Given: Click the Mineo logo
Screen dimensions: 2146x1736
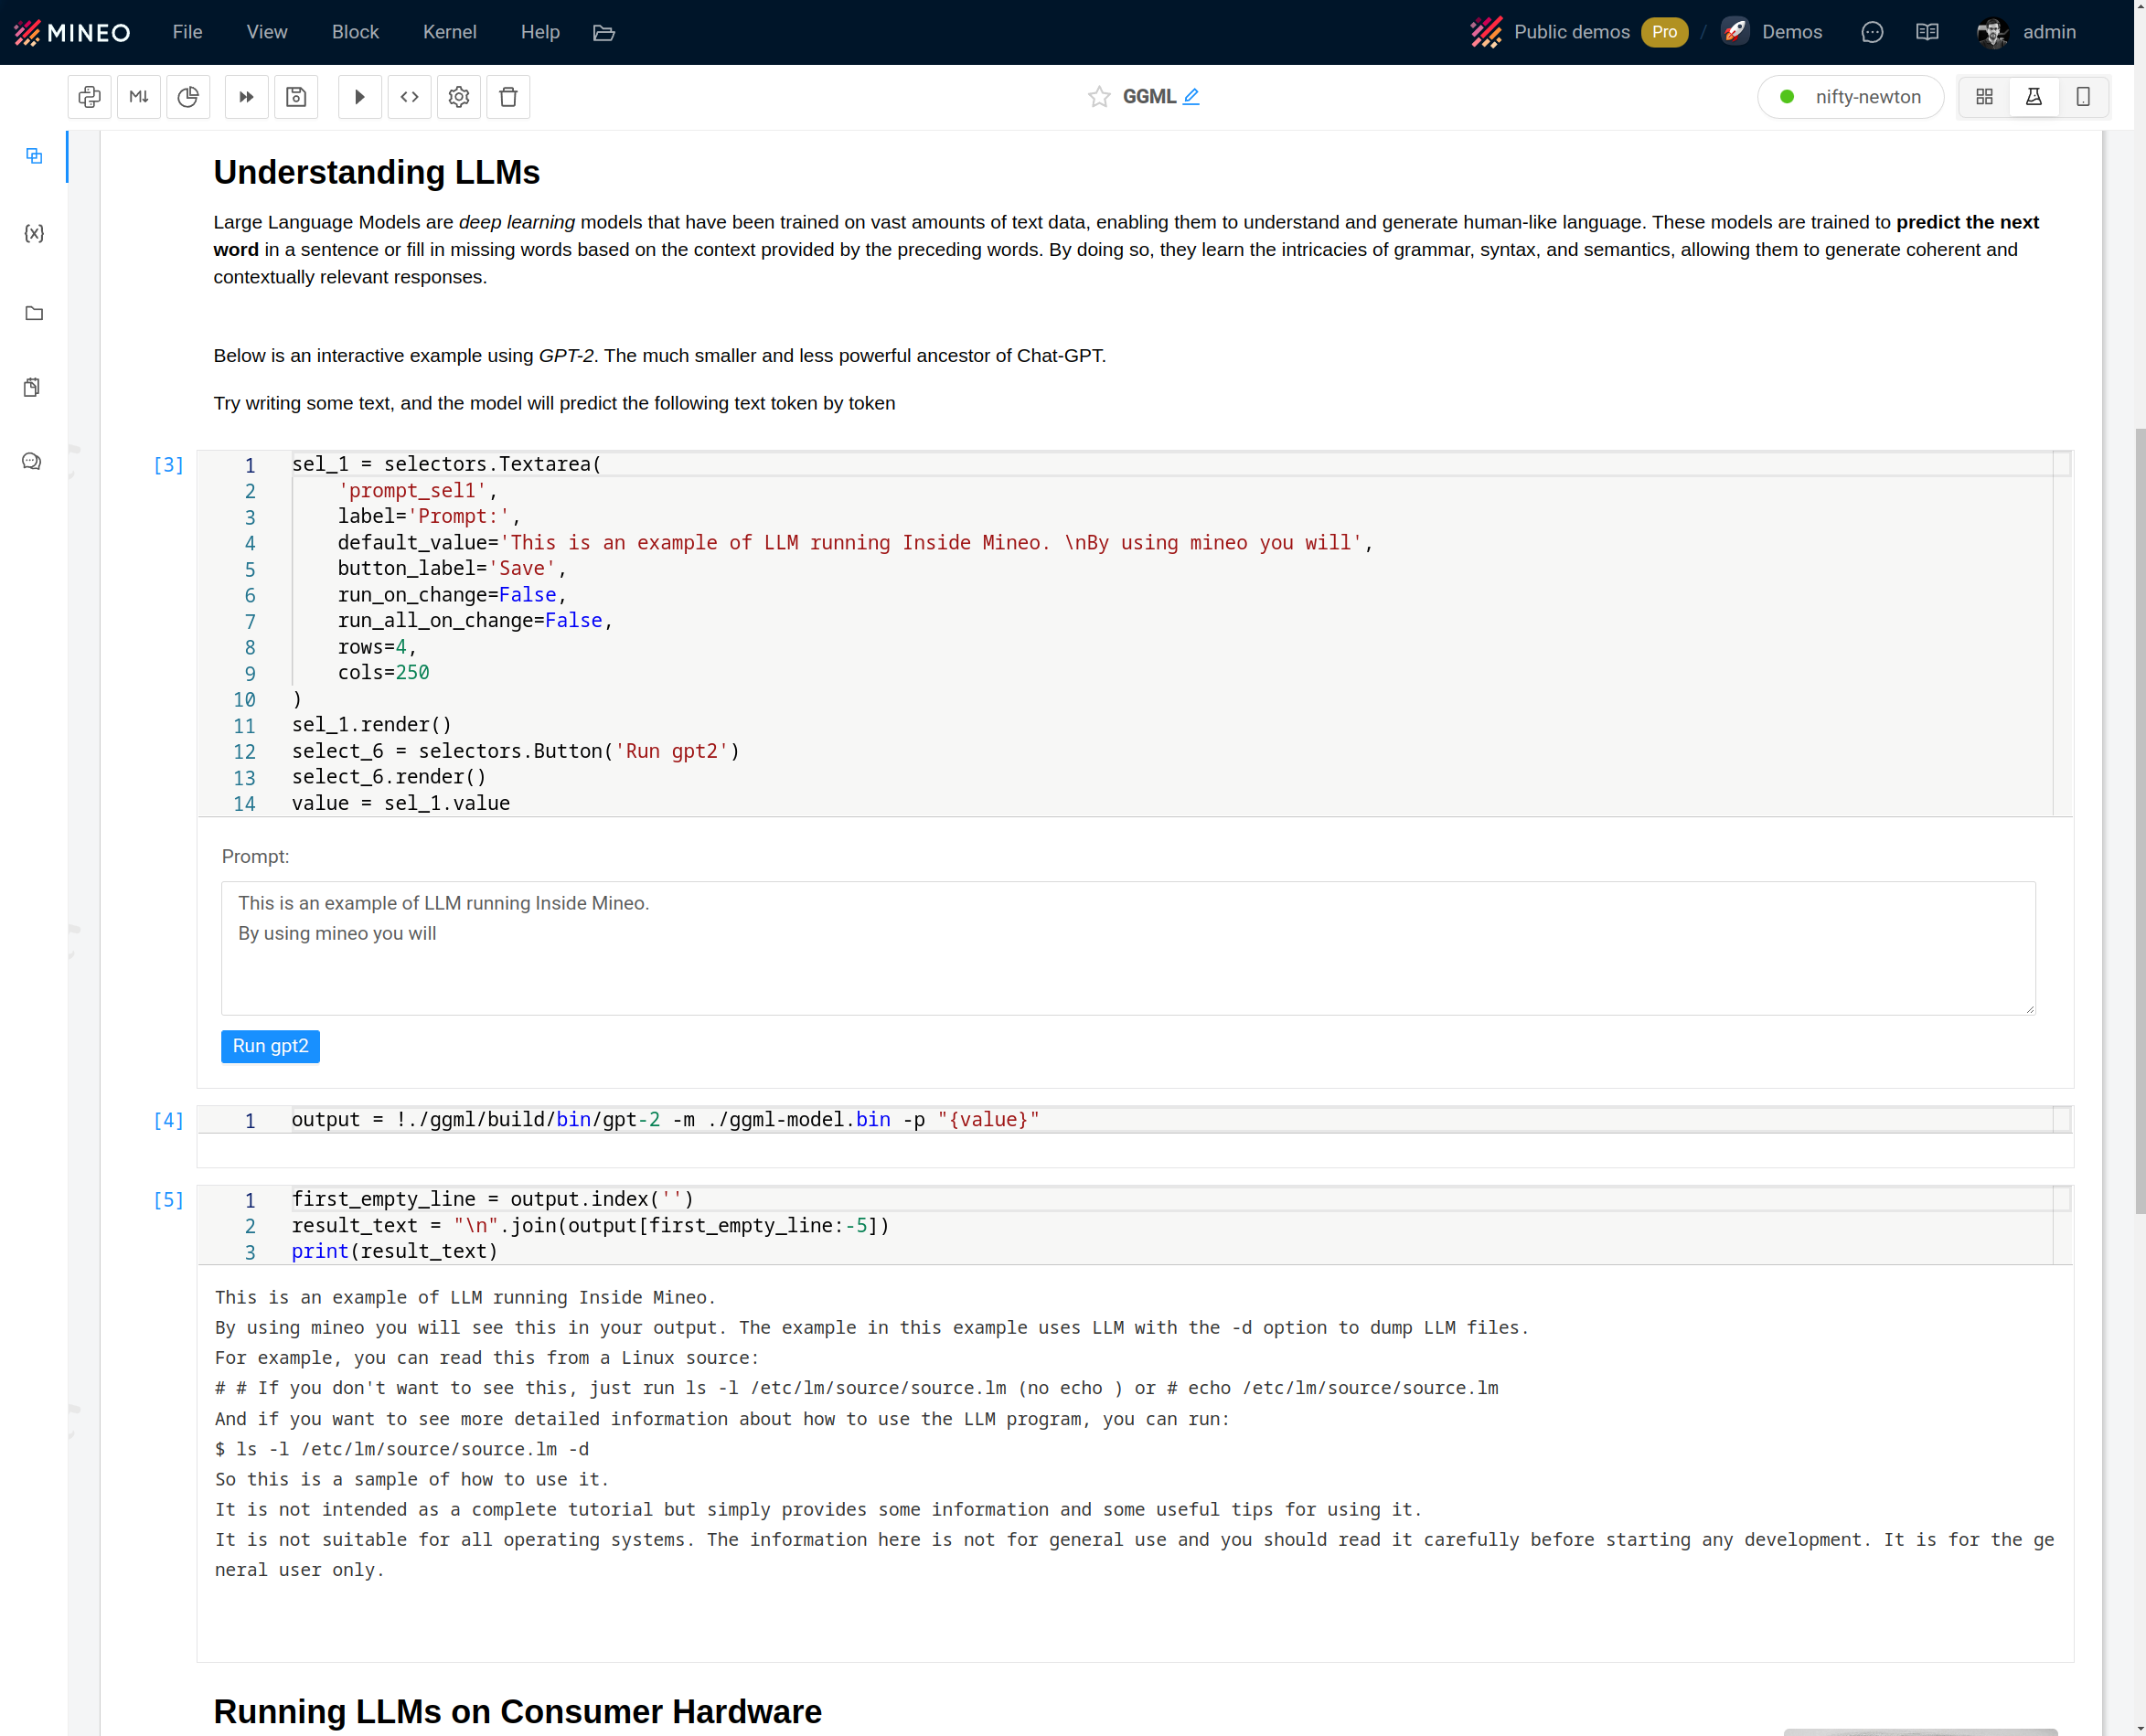Looking at the screenshot, I should [72, 32].
